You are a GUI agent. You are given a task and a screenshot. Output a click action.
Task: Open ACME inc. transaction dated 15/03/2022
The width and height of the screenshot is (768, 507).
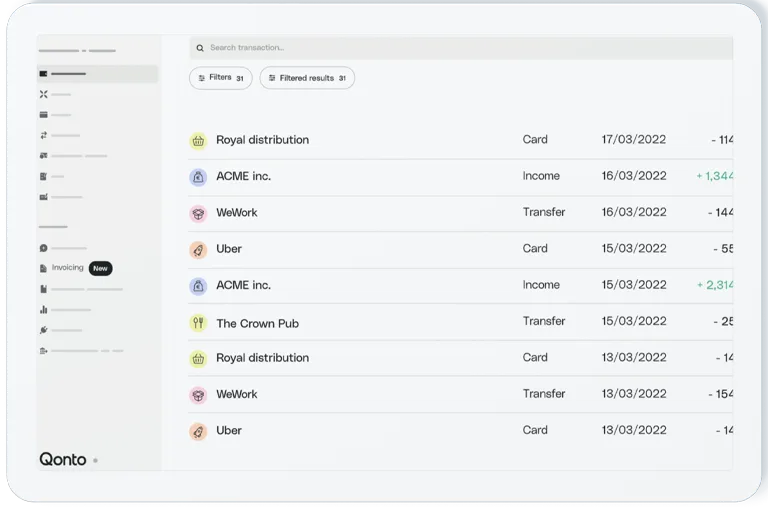click(460, 286)
